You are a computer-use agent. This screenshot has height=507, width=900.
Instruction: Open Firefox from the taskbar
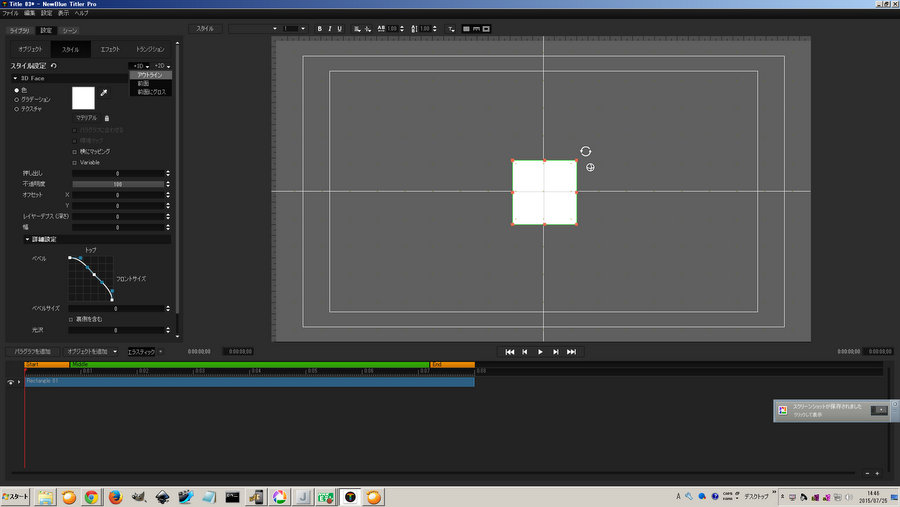pos(115,497)
